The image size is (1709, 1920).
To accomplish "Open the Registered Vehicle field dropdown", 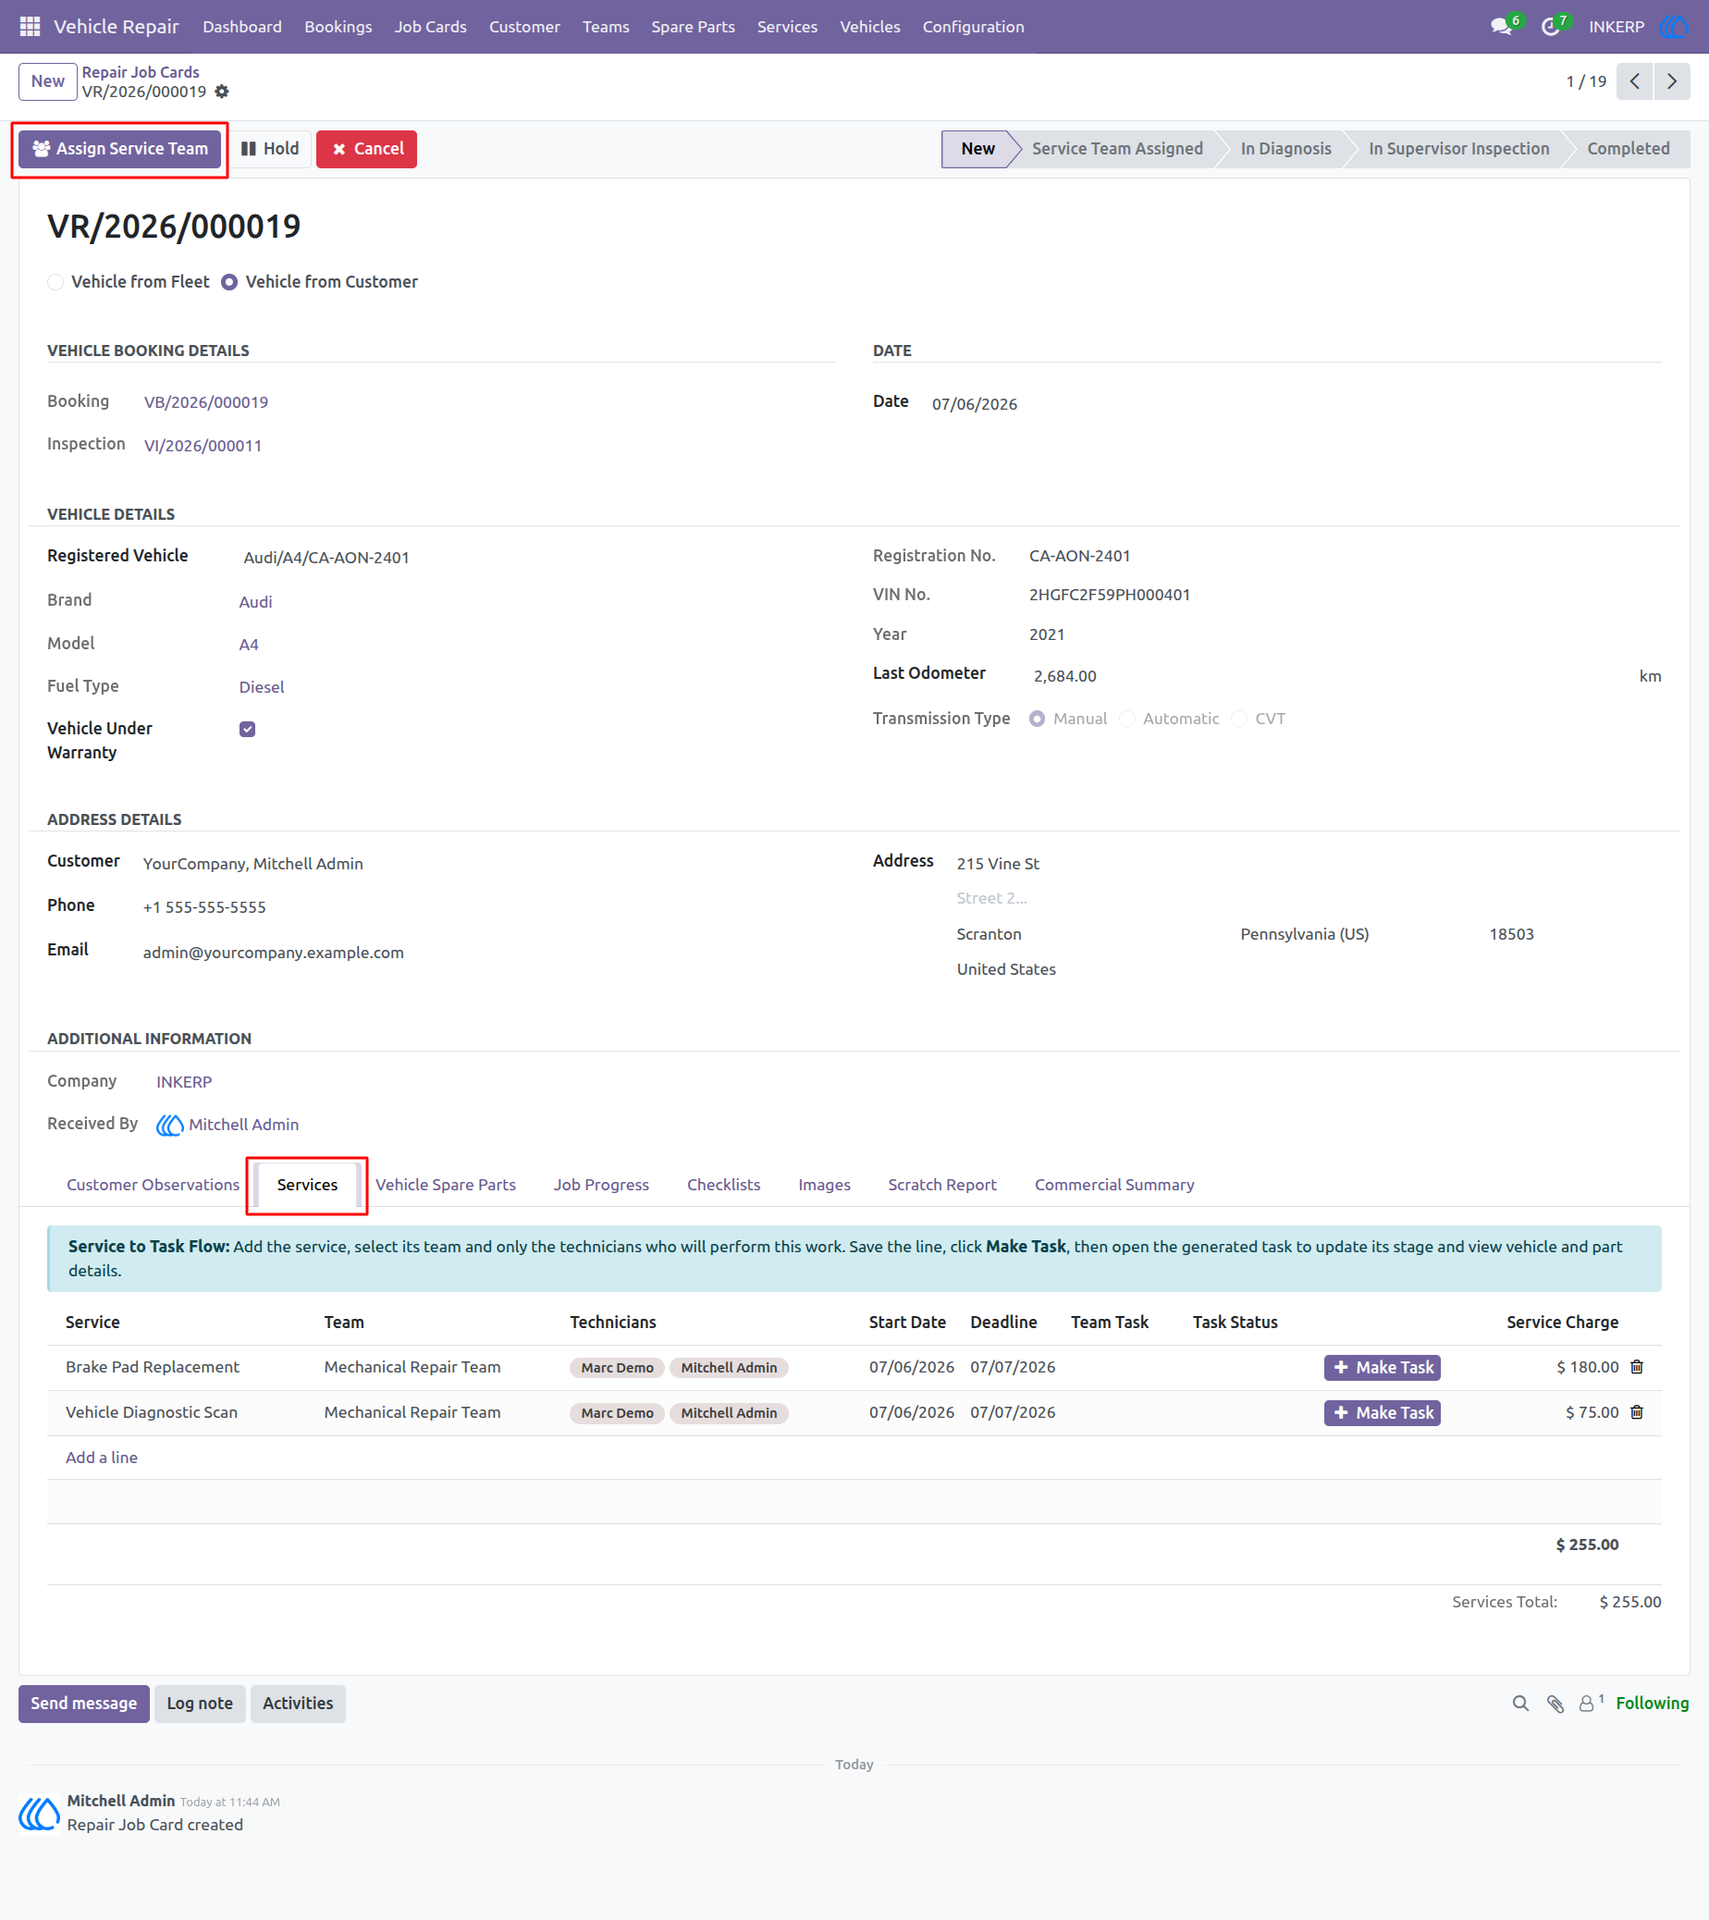I will pos(537,557).
